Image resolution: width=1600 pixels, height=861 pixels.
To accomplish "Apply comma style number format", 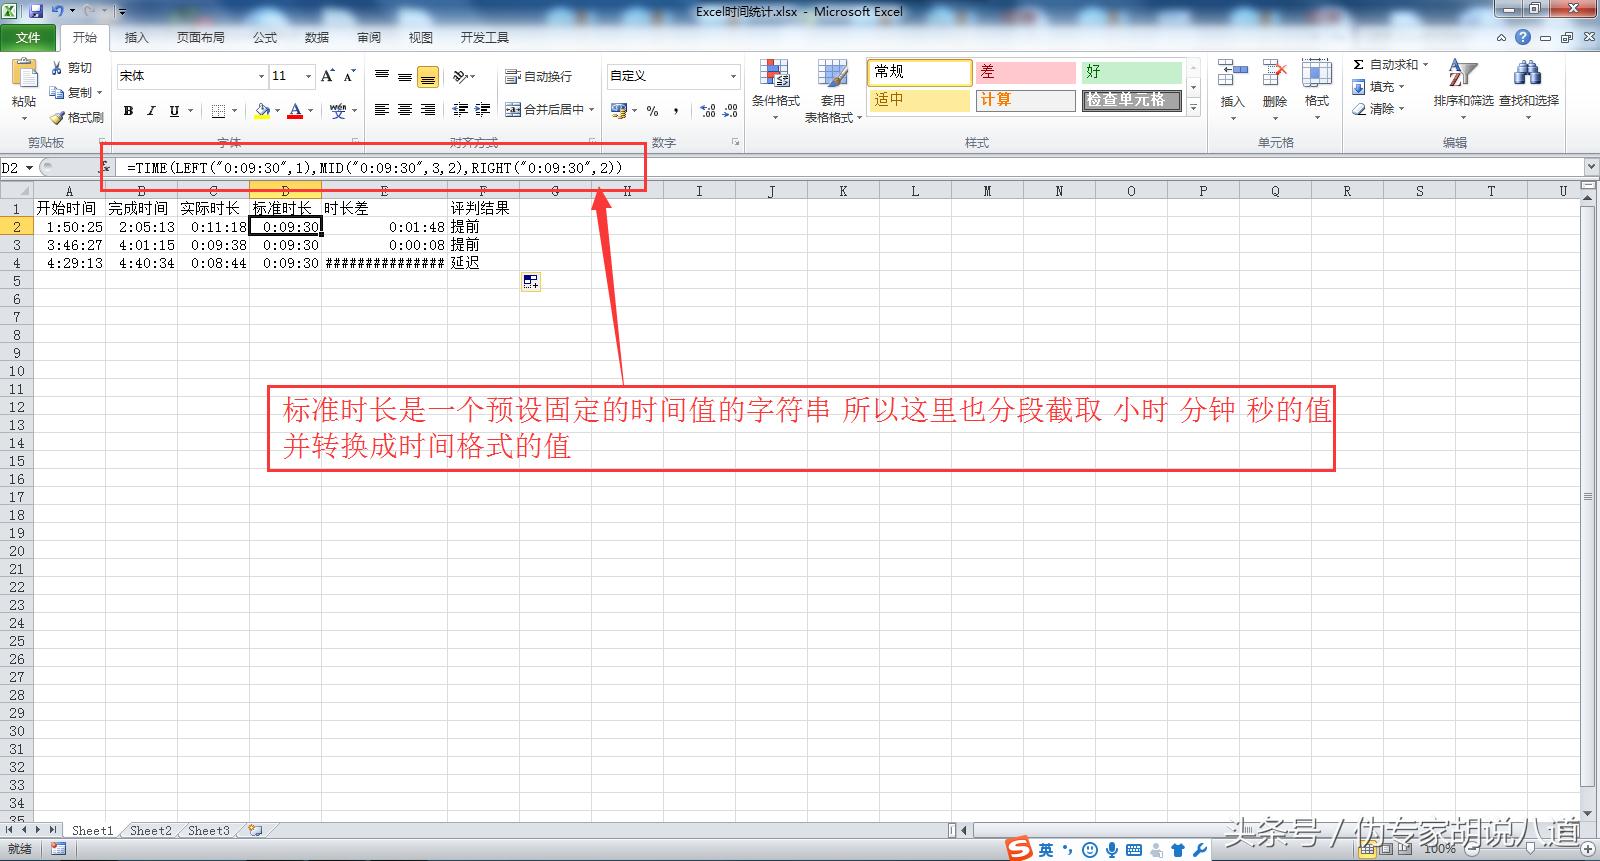I will click(x=676, y=110).
